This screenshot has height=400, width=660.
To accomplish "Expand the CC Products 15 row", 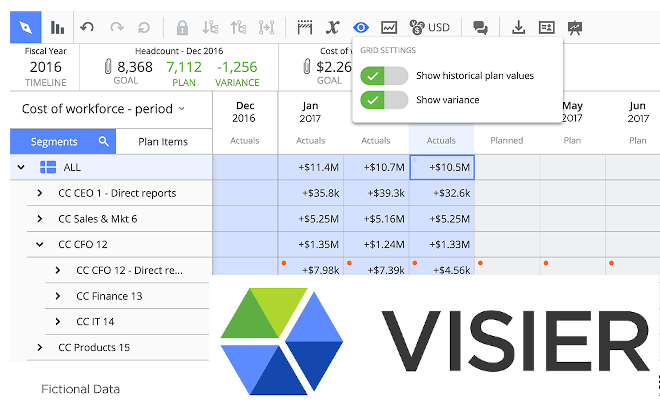I will (40, 347).
